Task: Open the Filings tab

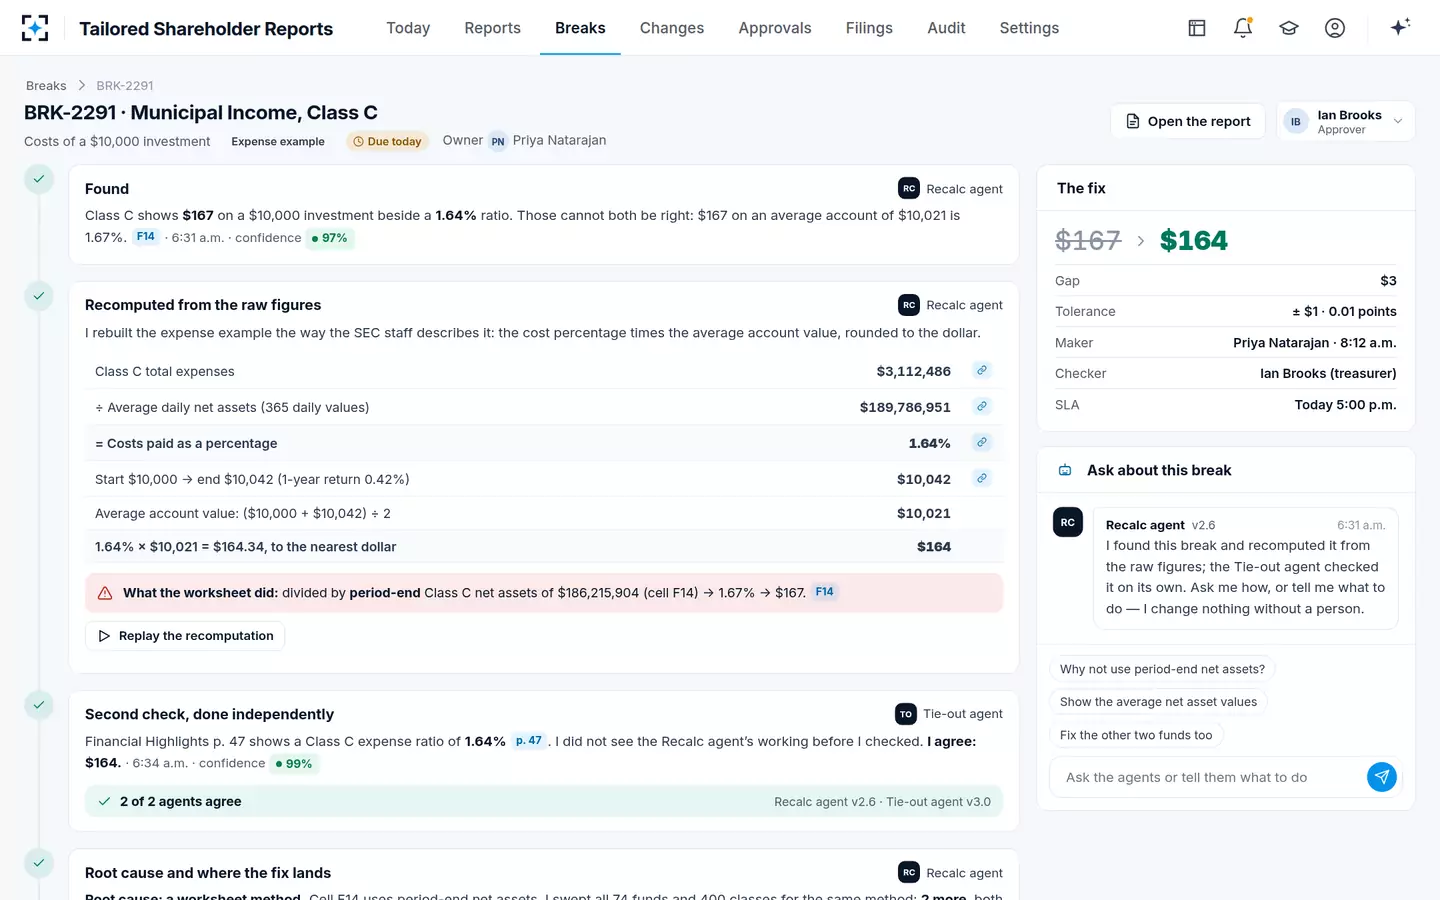Action: pyautogui.click(x=869, y=28)
